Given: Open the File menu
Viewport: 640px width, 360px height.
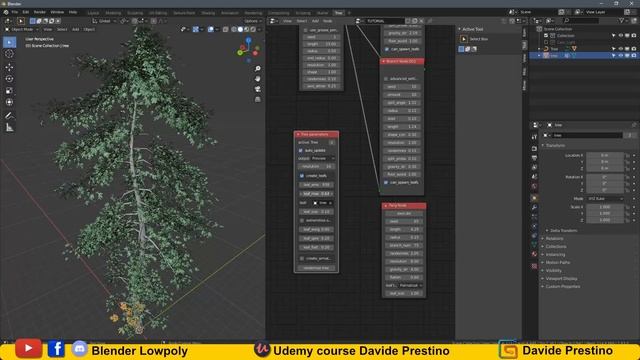Looking at the screenshot, I should 15,12.
